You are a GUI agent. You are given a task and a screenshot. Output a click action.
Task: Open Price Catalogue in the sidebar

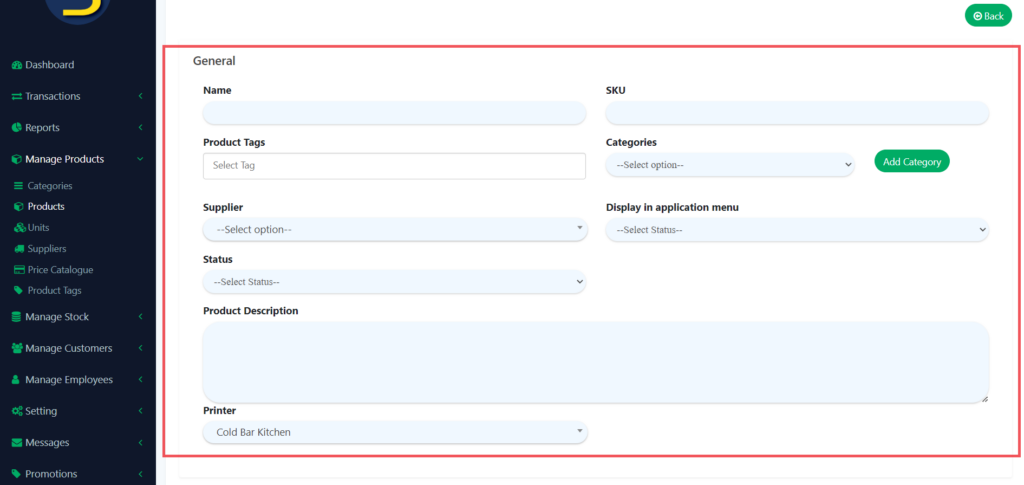(60, 270)
